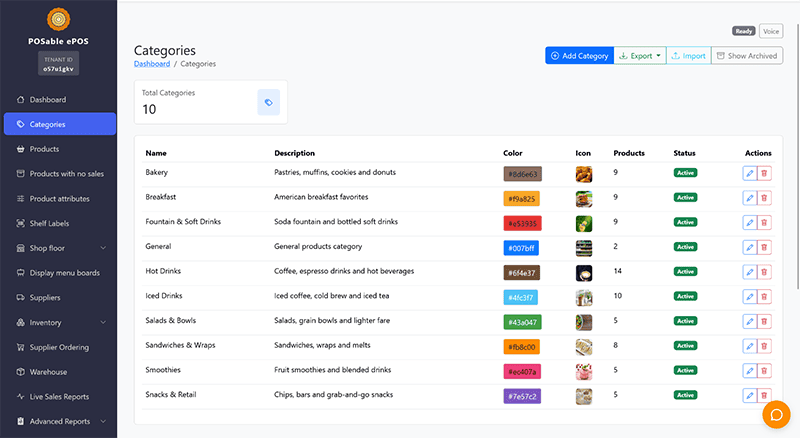Delete the Bakery category

(764, 173)
